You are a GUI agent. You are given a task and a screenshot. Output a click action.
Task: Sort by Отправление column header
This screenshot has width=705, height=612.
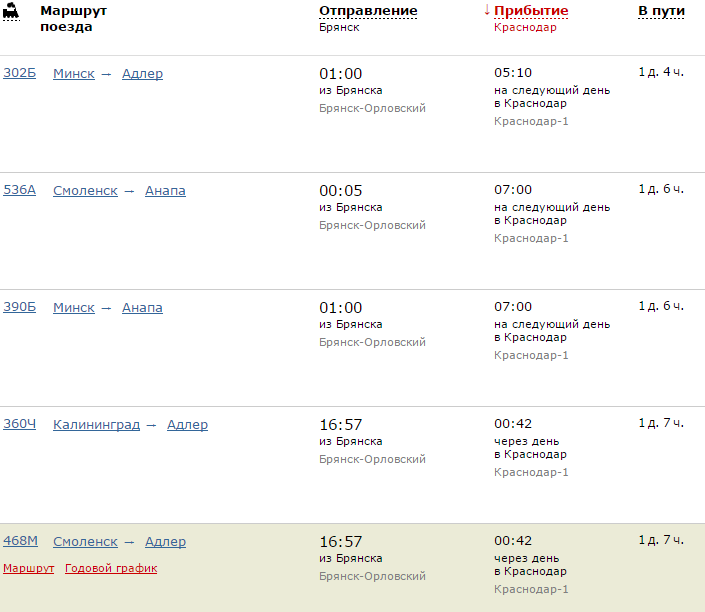click(368, 11)
